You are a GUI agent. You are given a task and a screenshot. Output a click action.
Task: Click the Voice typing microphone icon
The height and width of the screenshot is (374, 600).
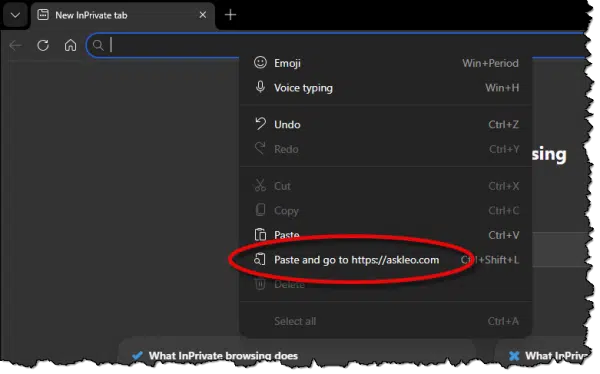(260, 87)
